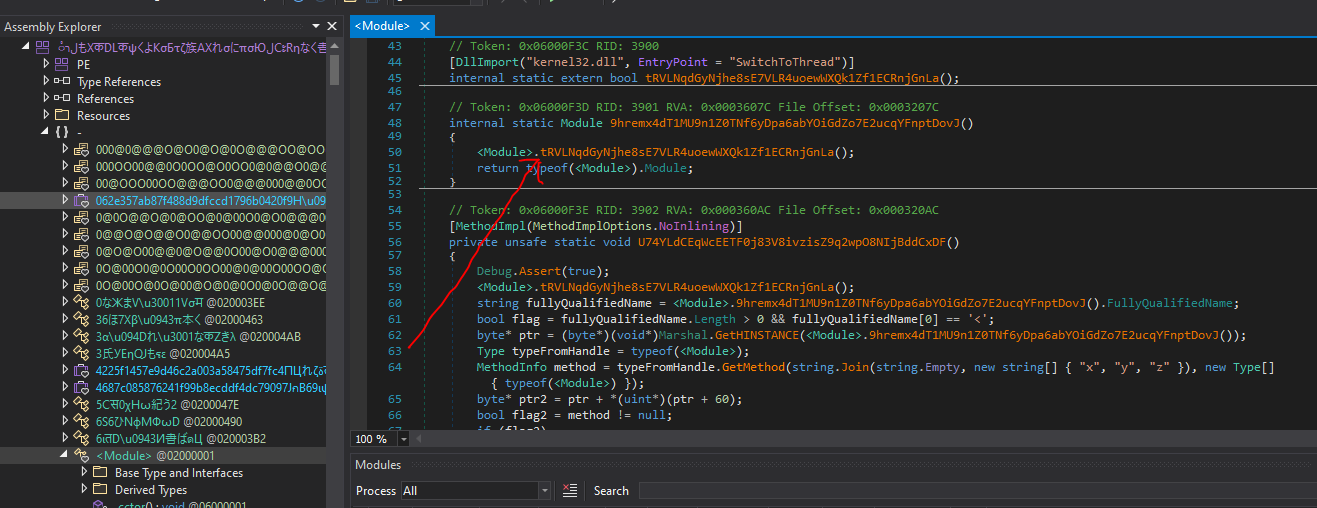Viewport: 1317px width, 508px height.
Task: Click the 4687c085876241f99b8 struct icon
Action: [82, 387]
